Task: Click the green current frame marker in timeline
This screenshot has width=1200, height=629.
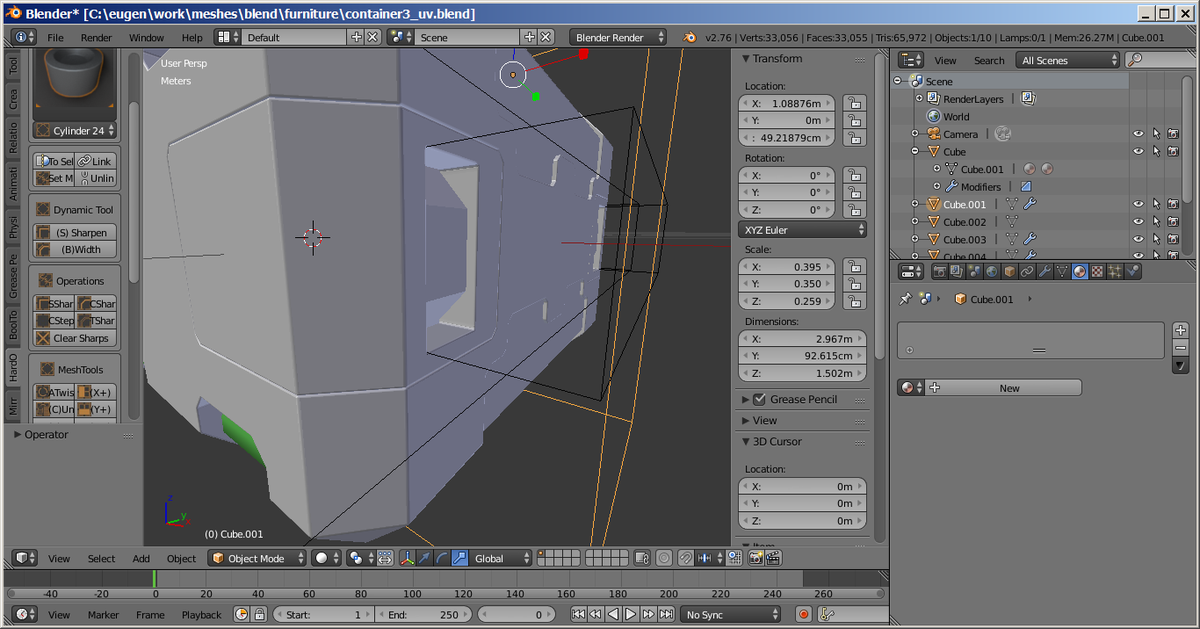Action: point(154,579)
